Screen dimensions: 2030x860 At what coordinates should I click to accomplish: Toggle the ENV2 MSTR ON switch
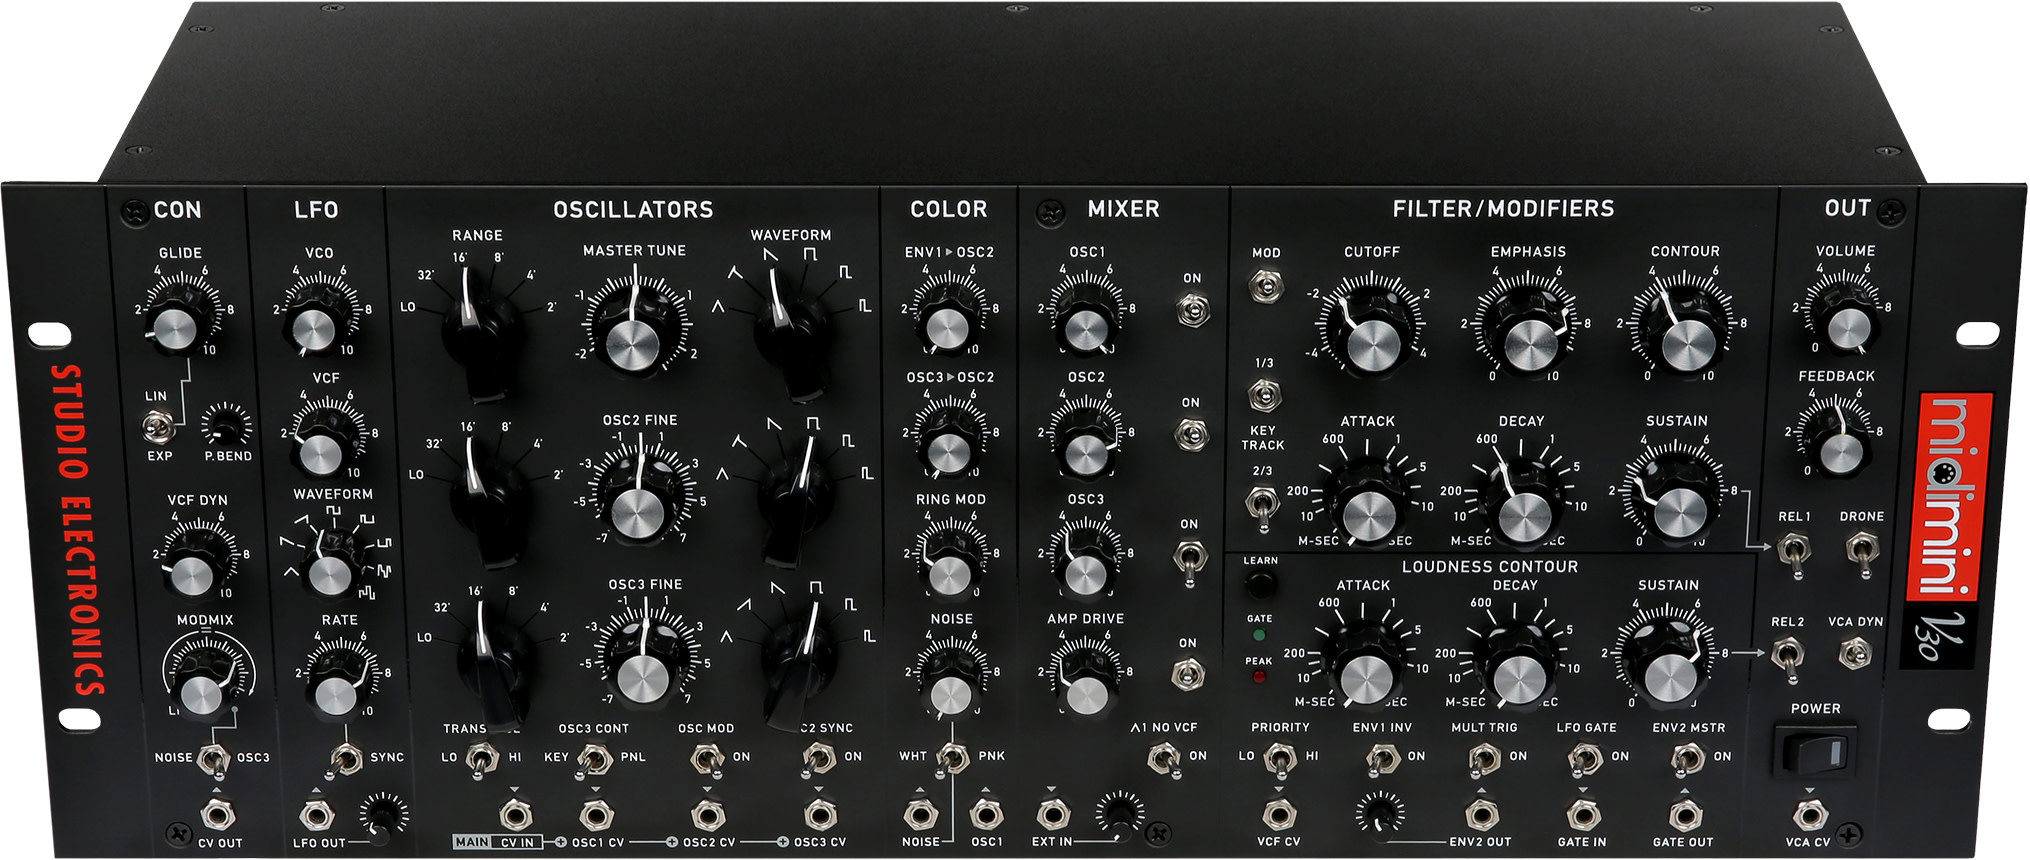[1688, 760]
